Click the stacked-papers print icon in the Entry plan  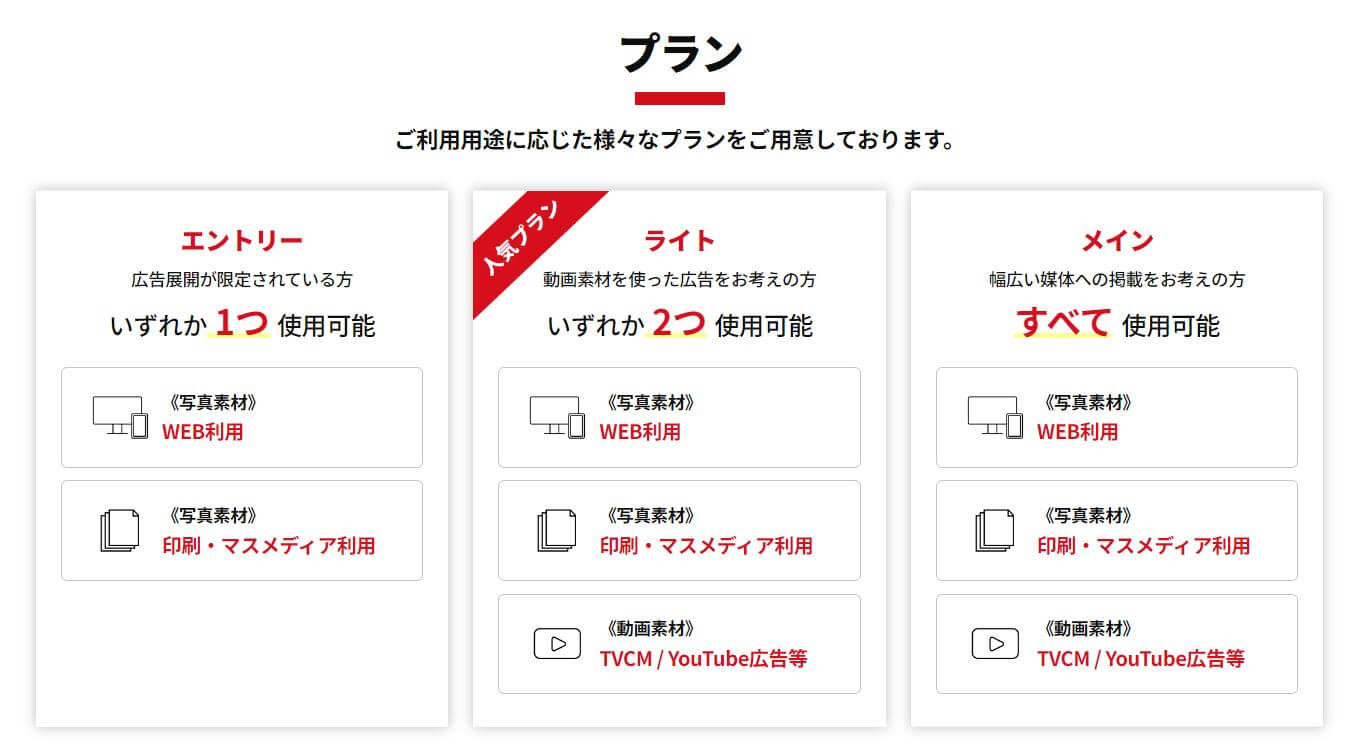click(x=120, y=531)
